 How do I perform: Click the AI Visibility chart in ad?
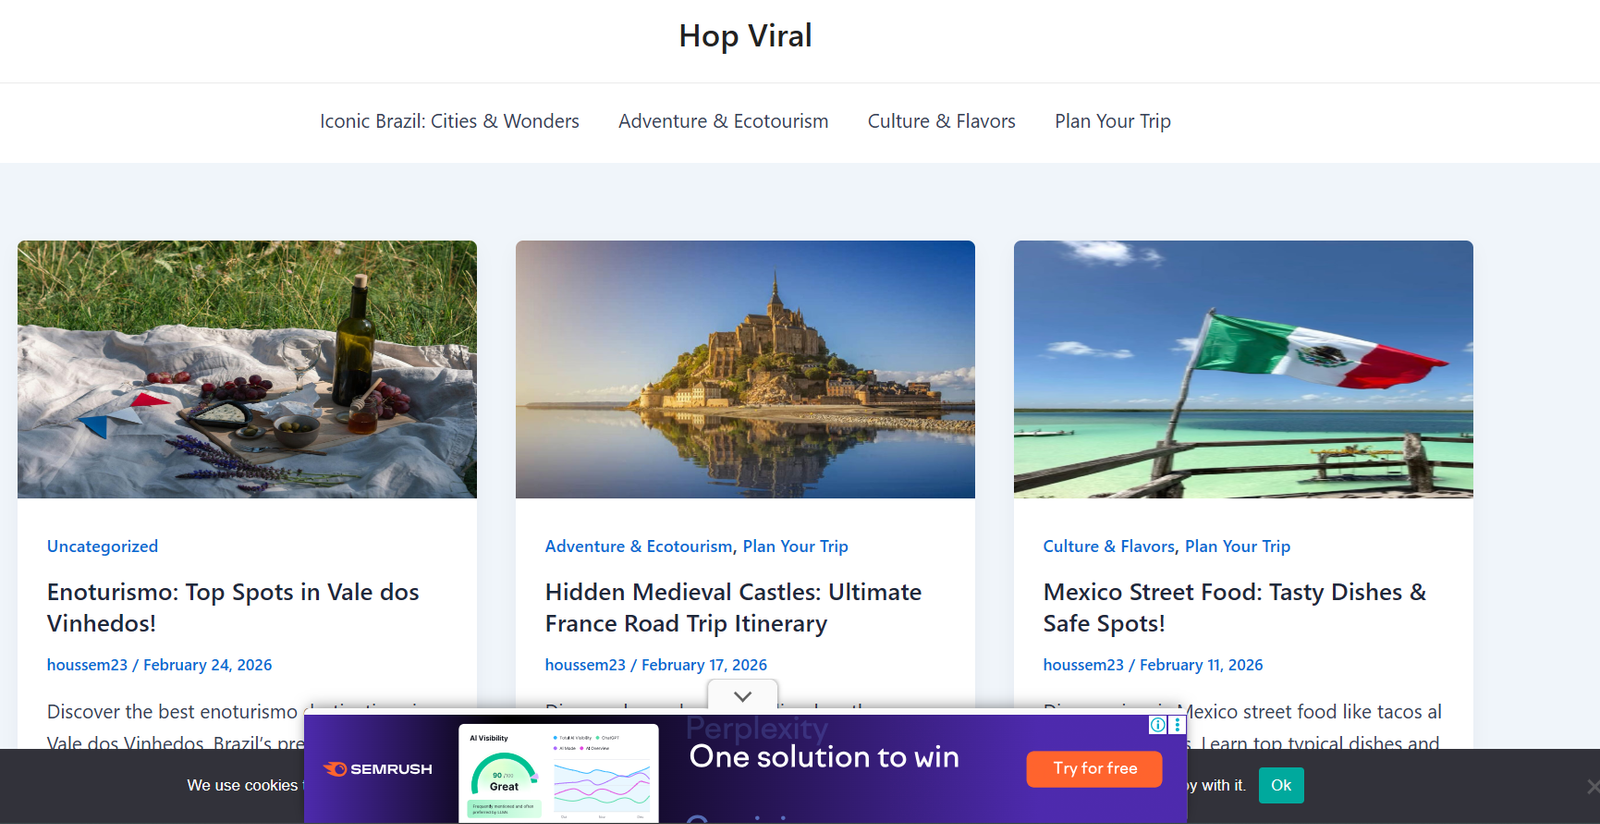click(558, 773)
